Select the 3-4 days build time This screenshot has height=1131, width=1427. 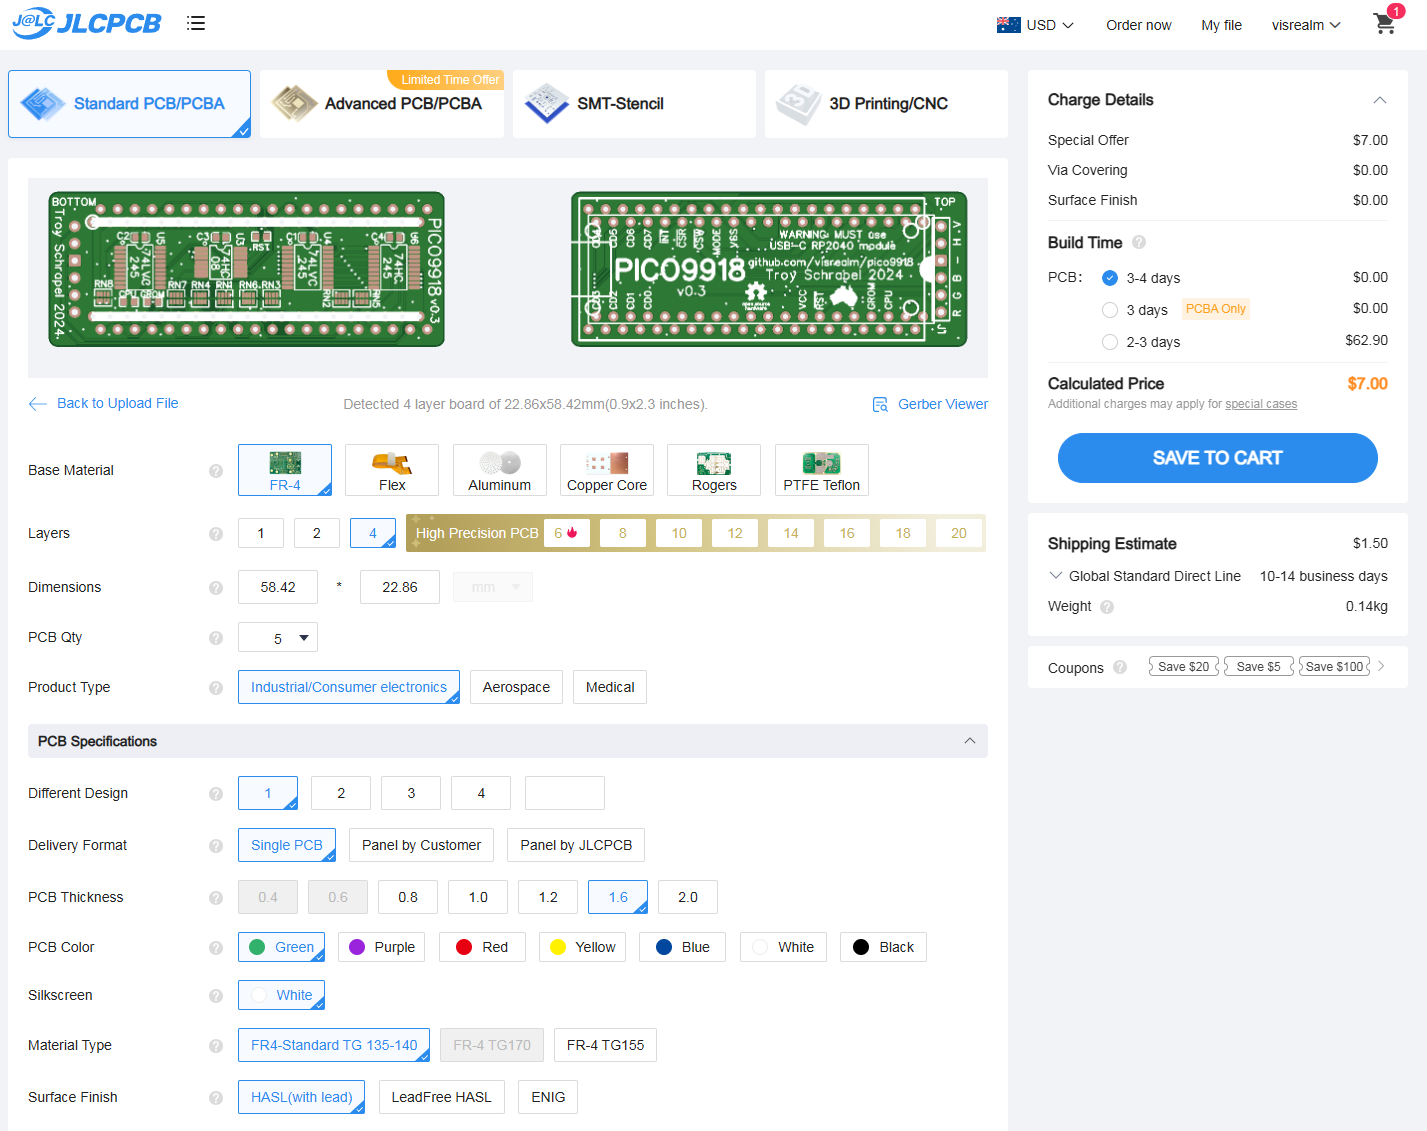(1110, 278)
